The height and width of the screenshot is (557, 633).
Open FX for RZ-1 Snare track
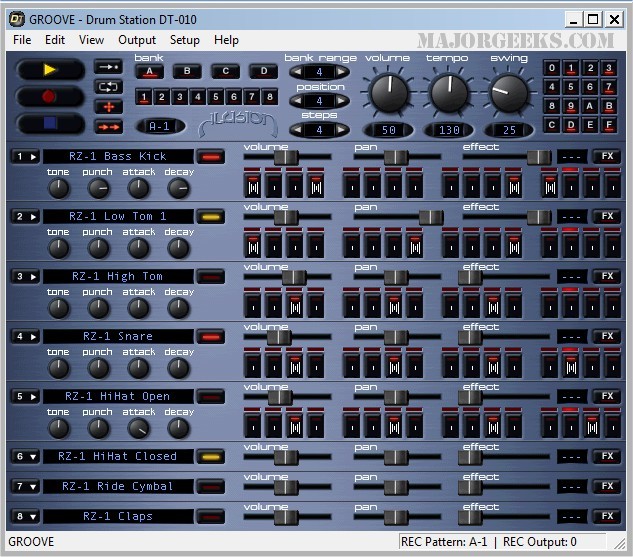click(x=605, y=337)
